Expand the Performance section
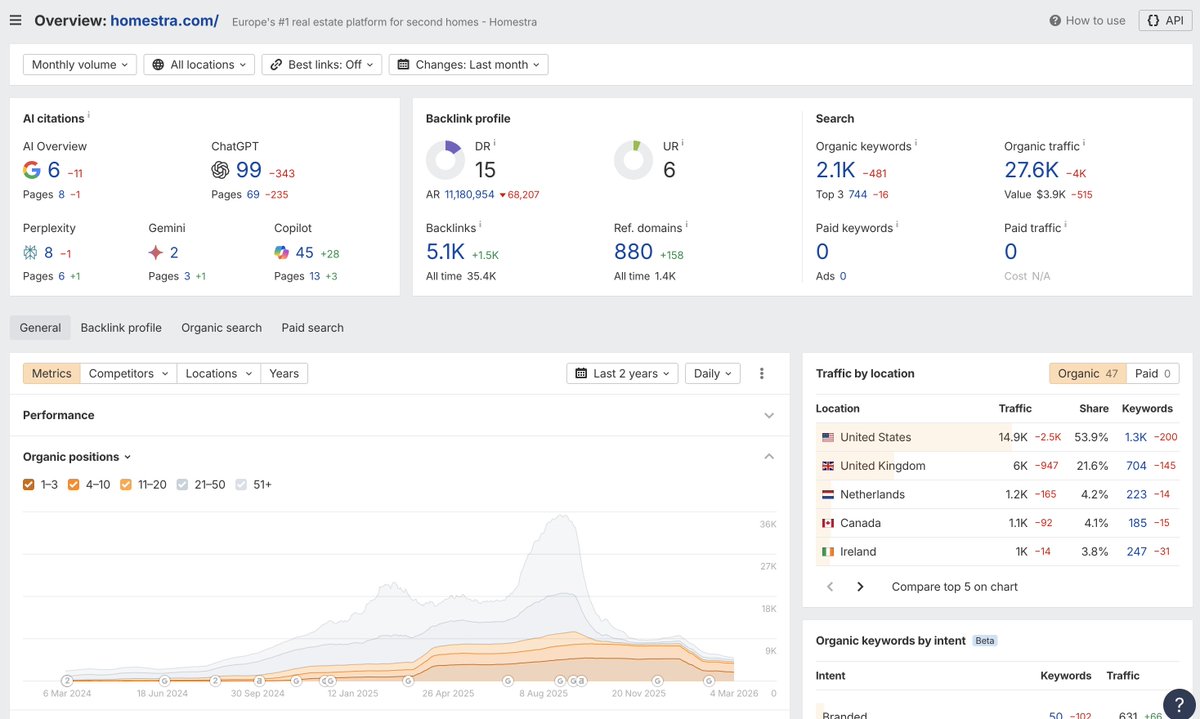1200x719 pixels. [x=769, y=415]
